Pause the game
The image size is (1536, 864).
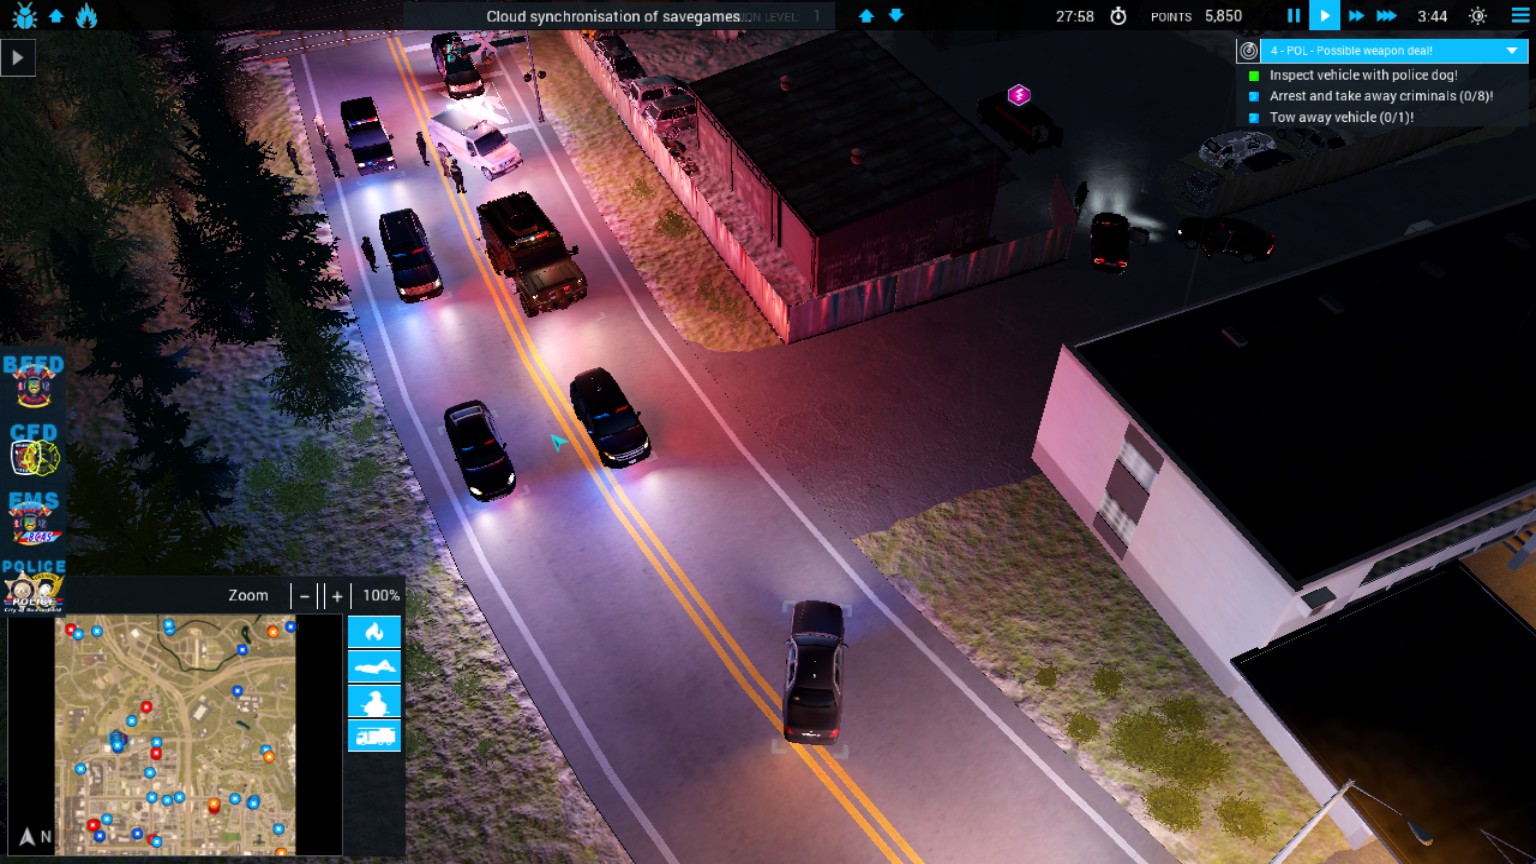(x=1293, y=16)
